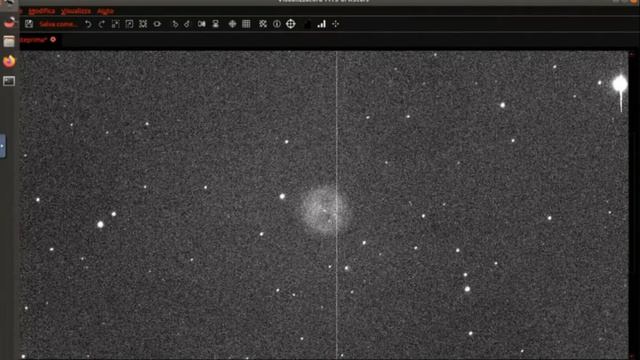Click the dark icon left of the histogram bars
This screenshot has height=360, width=640.
coord(308,24)
